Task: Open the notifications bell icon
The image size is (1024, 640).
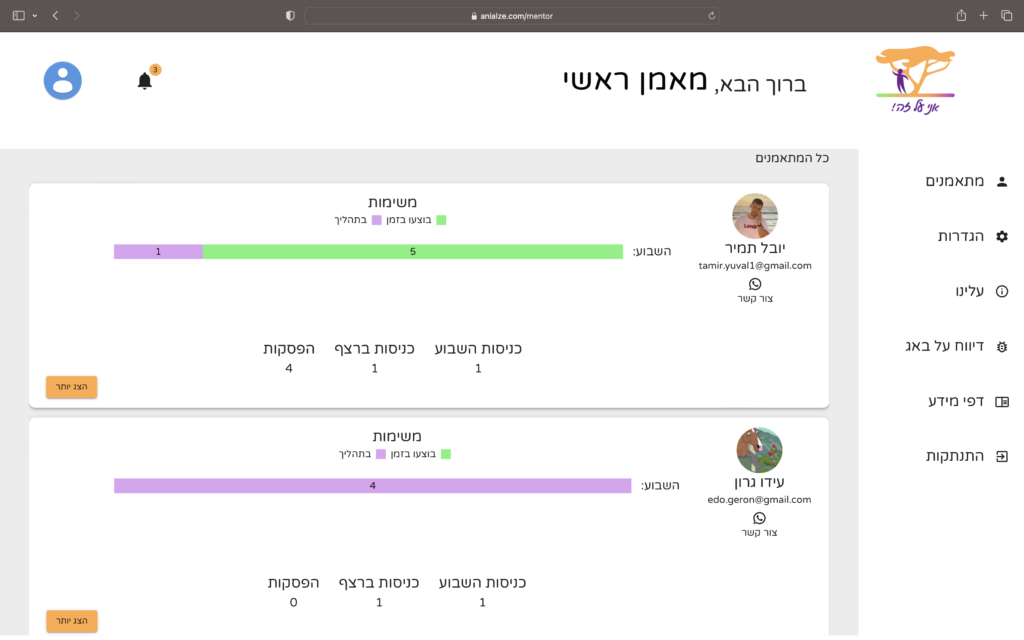Action: 145,81
